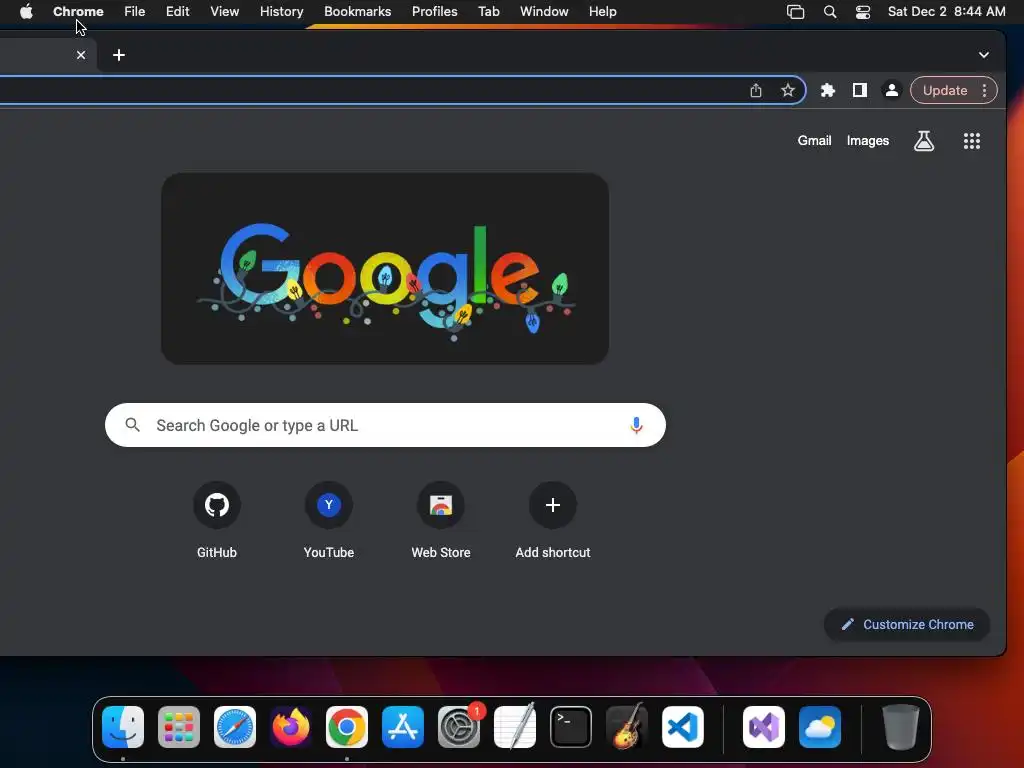Bookmark this tab with star icon
This screenshot has width=1024, height=768.
[788, 90]
